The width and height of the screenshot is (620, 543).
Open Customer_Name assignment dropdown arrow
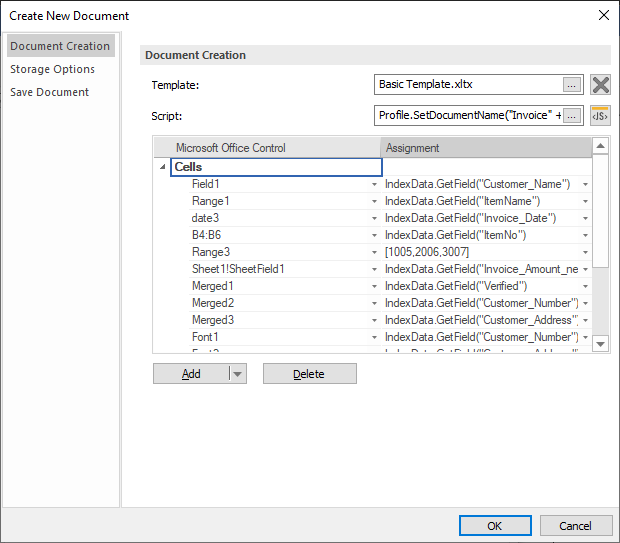(585, 184)
